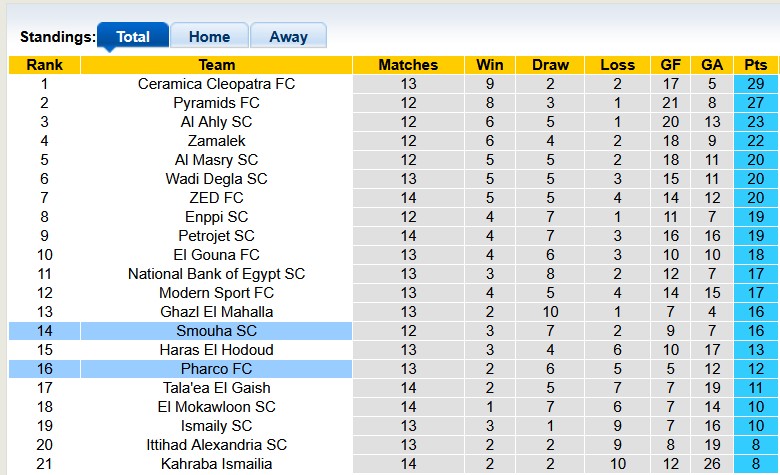Image resolution: width=780 pixels, height=475 pixels.
Task: Select National Bank of Egypt SC
Action: [x=216, y=274]
